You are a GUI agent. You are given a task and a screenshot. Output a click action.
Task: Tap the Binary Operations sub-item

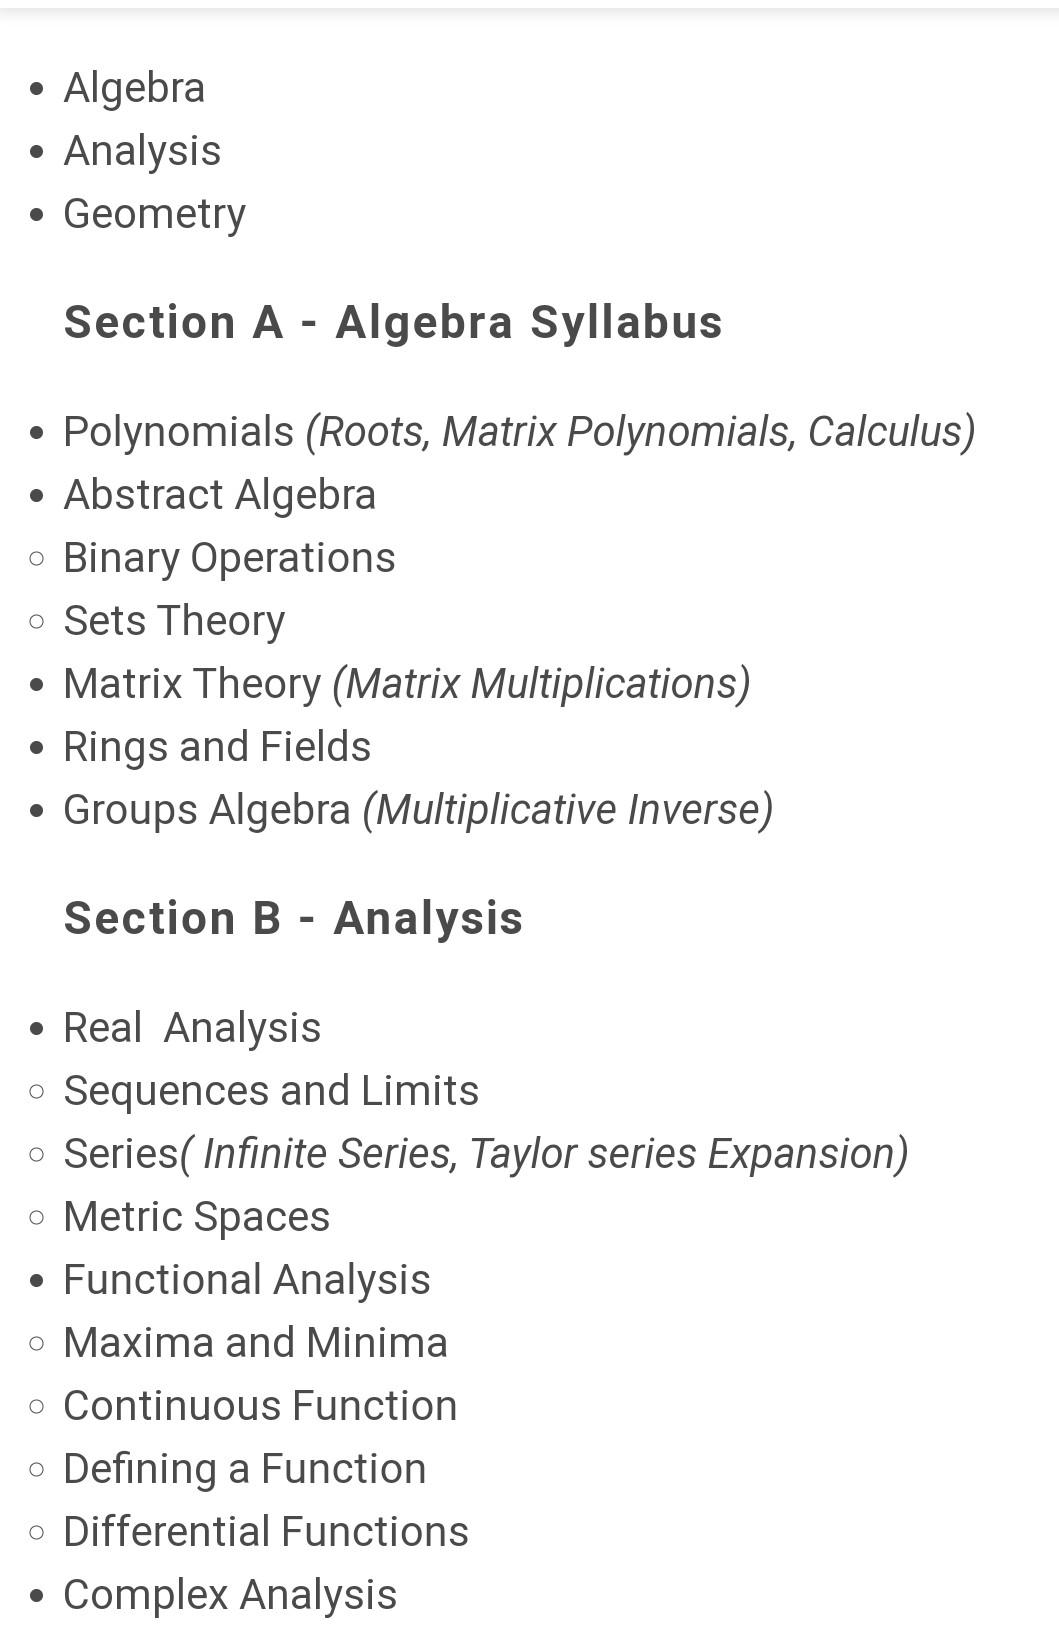[x=229, y=558]
